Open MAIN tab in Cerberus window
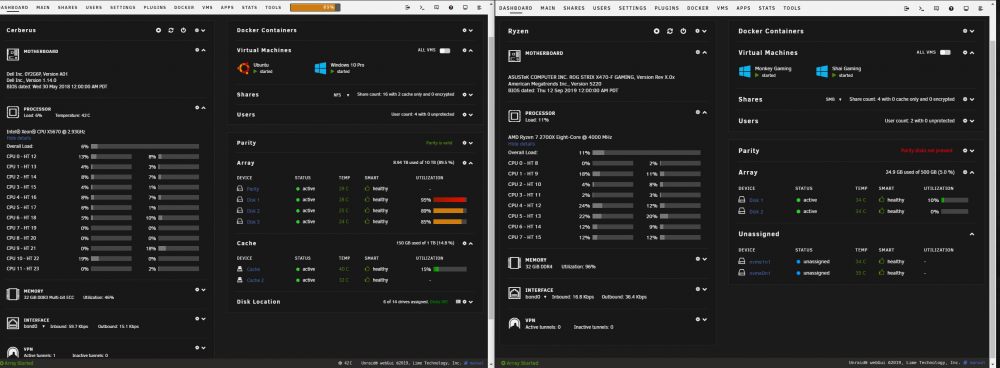1000x368 pixels. point(43,8)
